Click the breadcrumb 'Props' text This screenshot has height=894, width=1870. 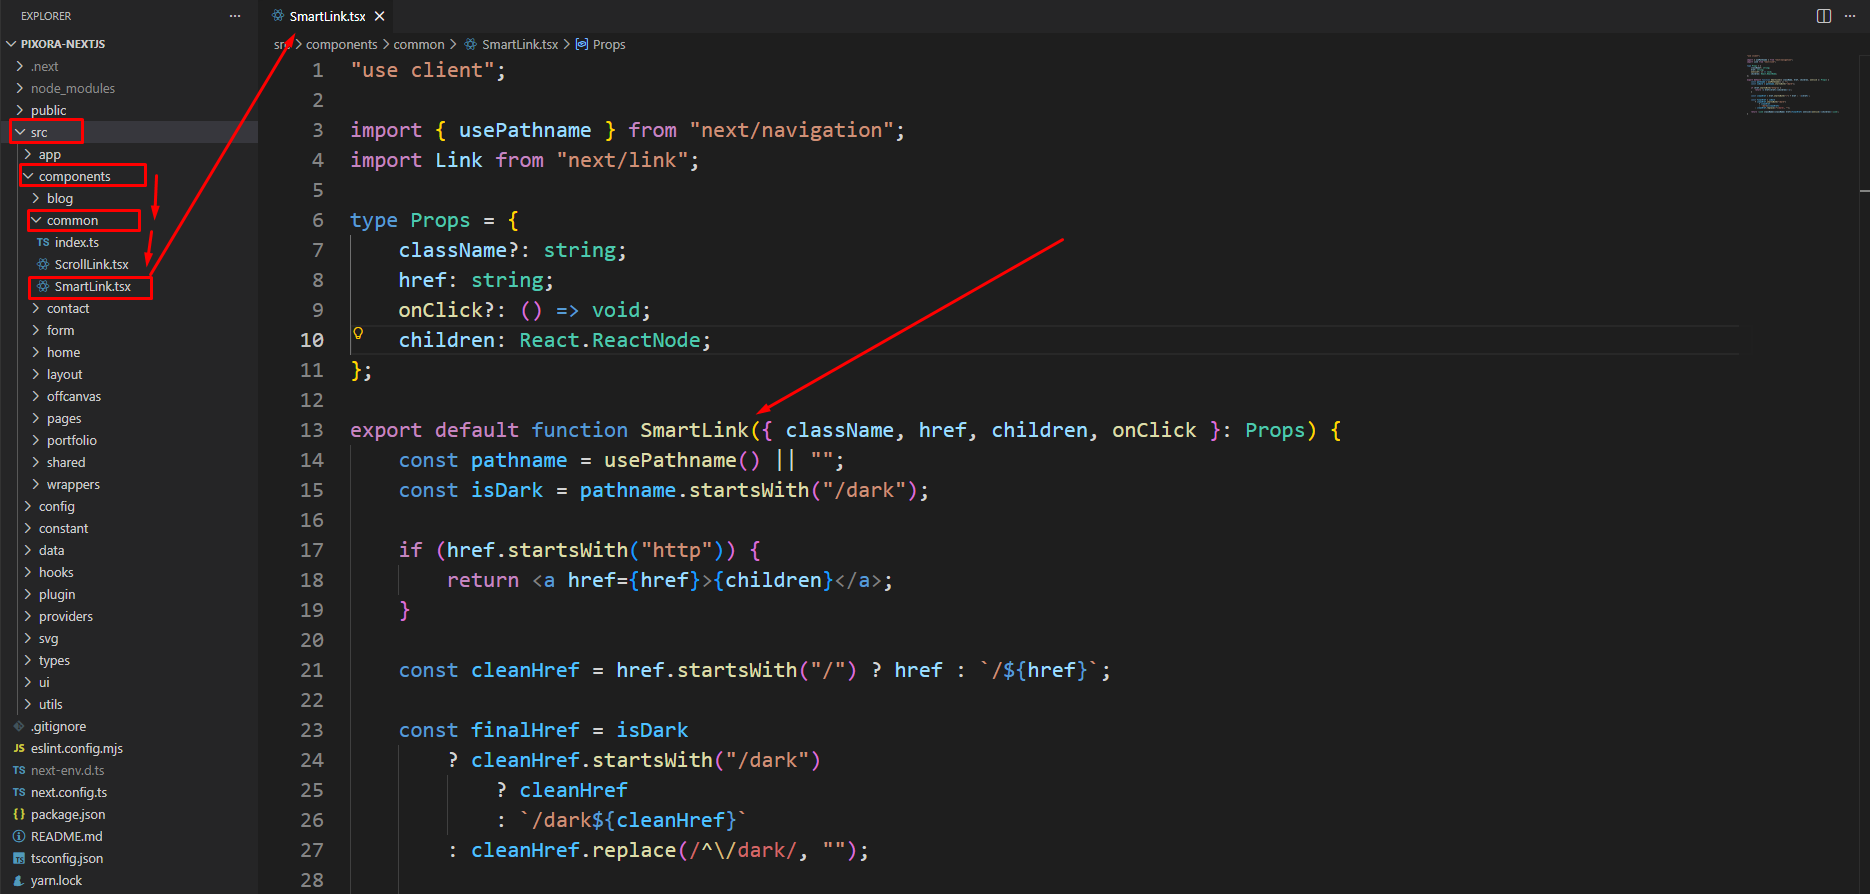click(x=609, y=44)
